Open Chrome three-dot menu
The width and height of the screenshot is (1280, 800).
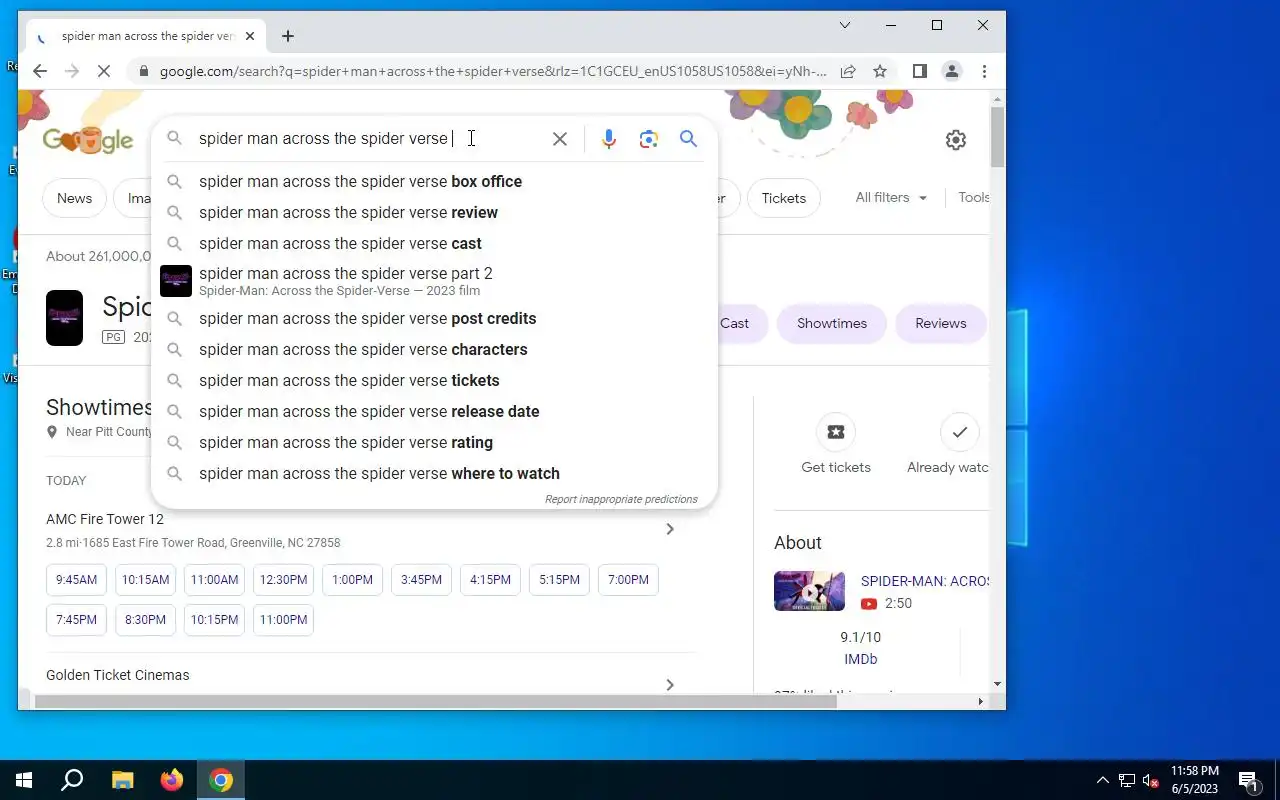tap(984, 71)
